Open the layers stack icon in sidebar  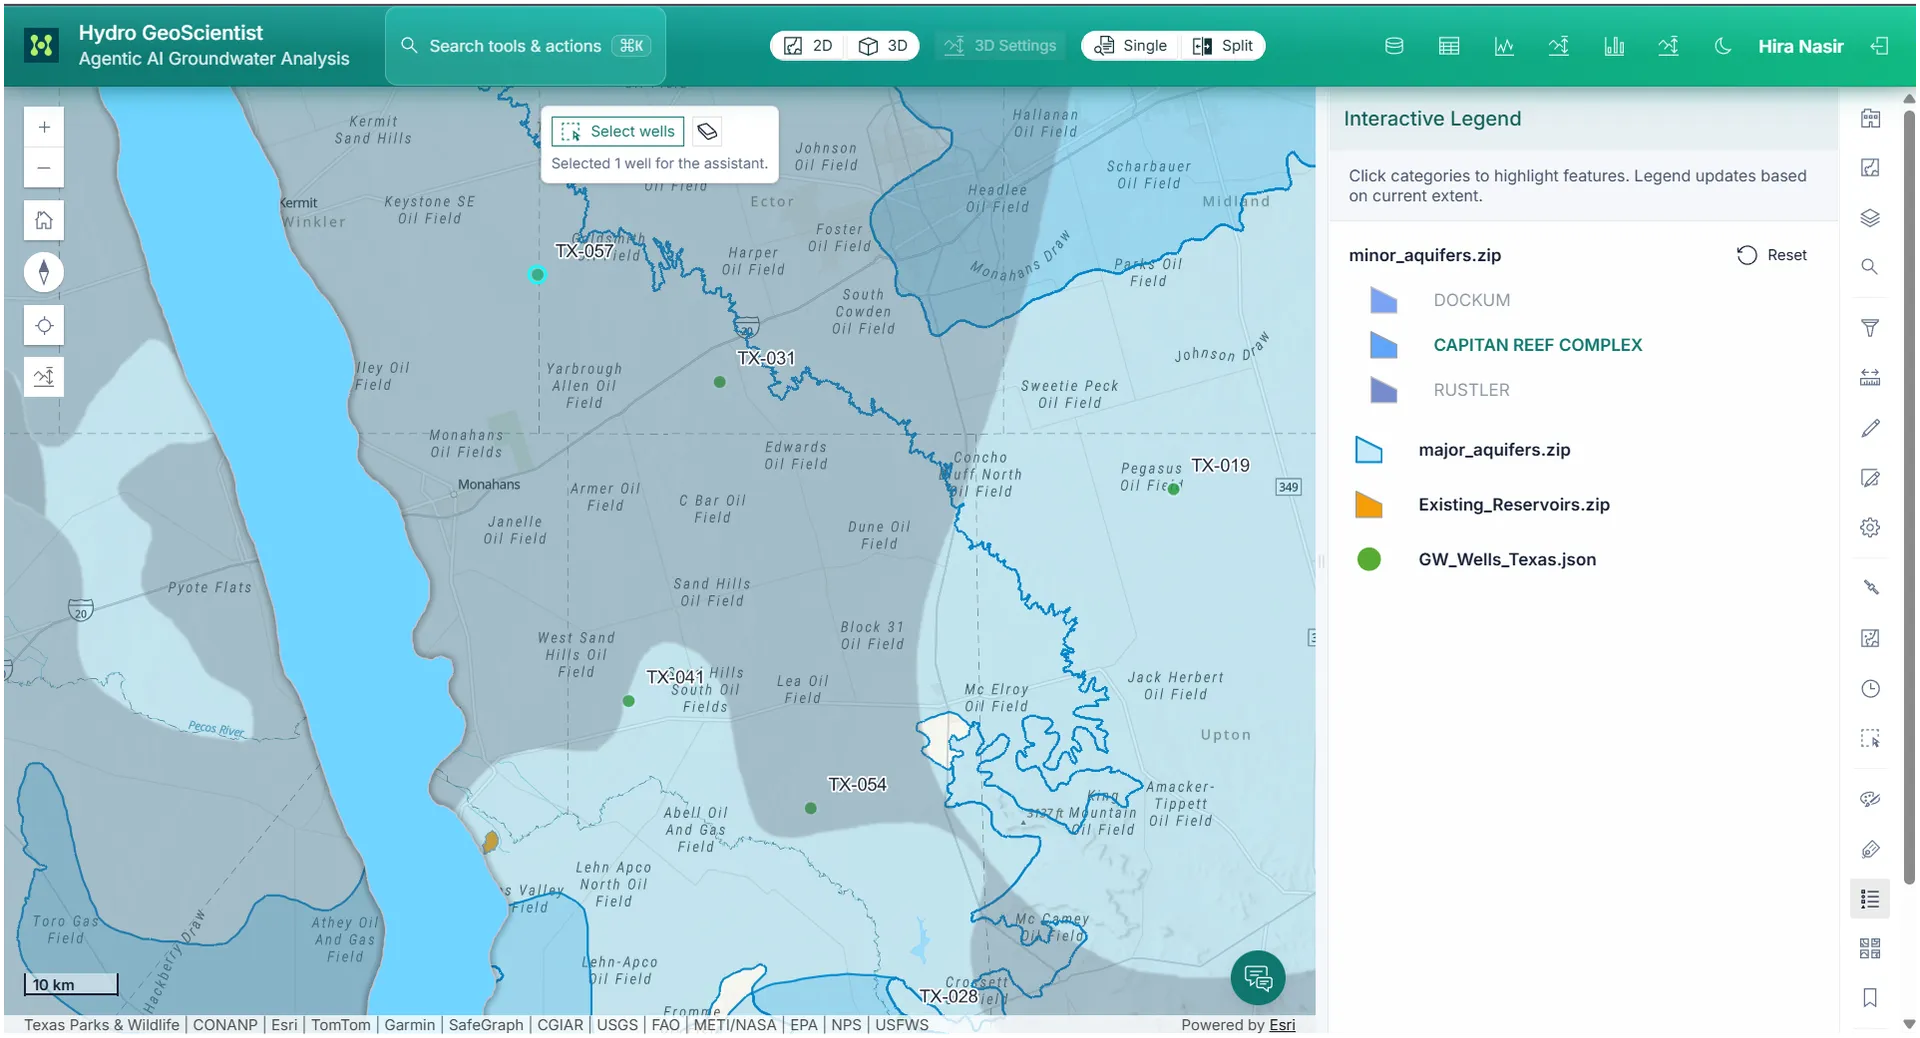point(1870,218)
